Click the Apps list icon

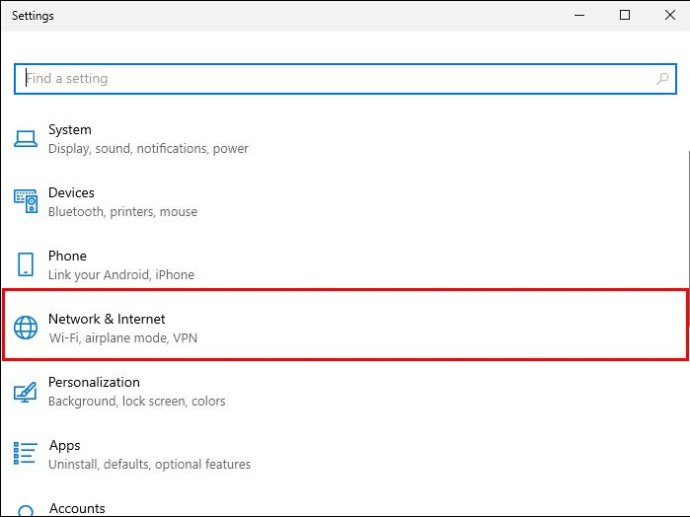pos(26,454)
